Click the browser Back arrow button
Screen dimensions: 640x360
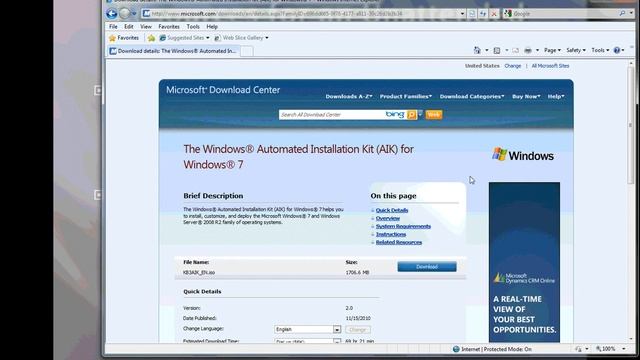coord(111,13)
